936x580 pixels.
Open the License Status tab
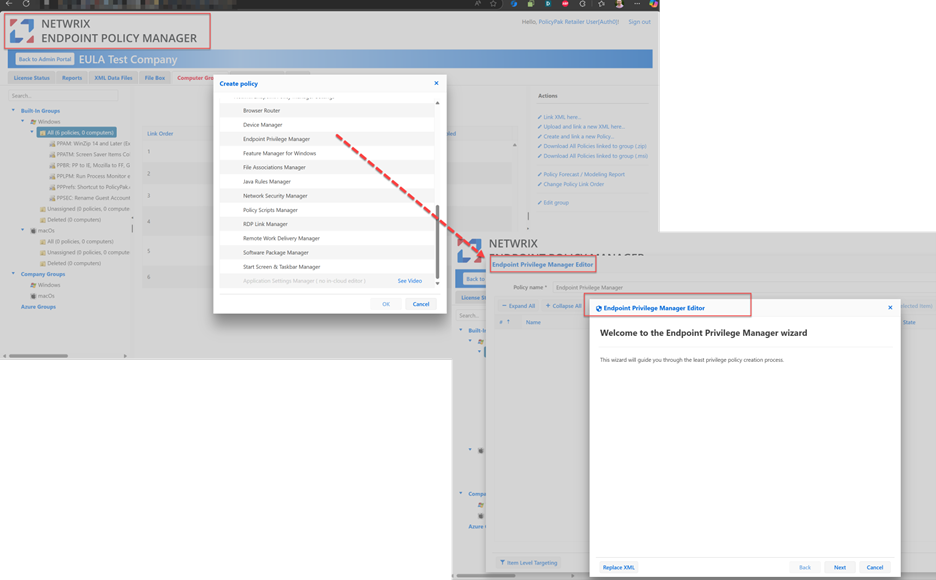click(x=33, y=77)
